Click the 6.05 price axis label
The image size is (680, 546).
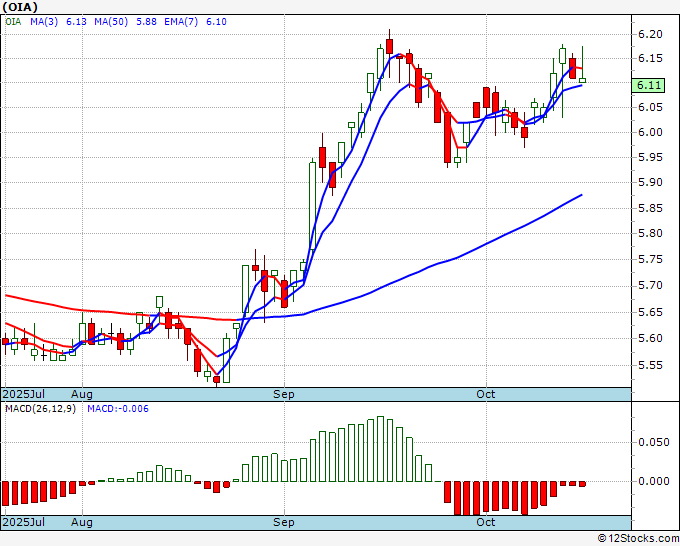click(x=651, y=108)
